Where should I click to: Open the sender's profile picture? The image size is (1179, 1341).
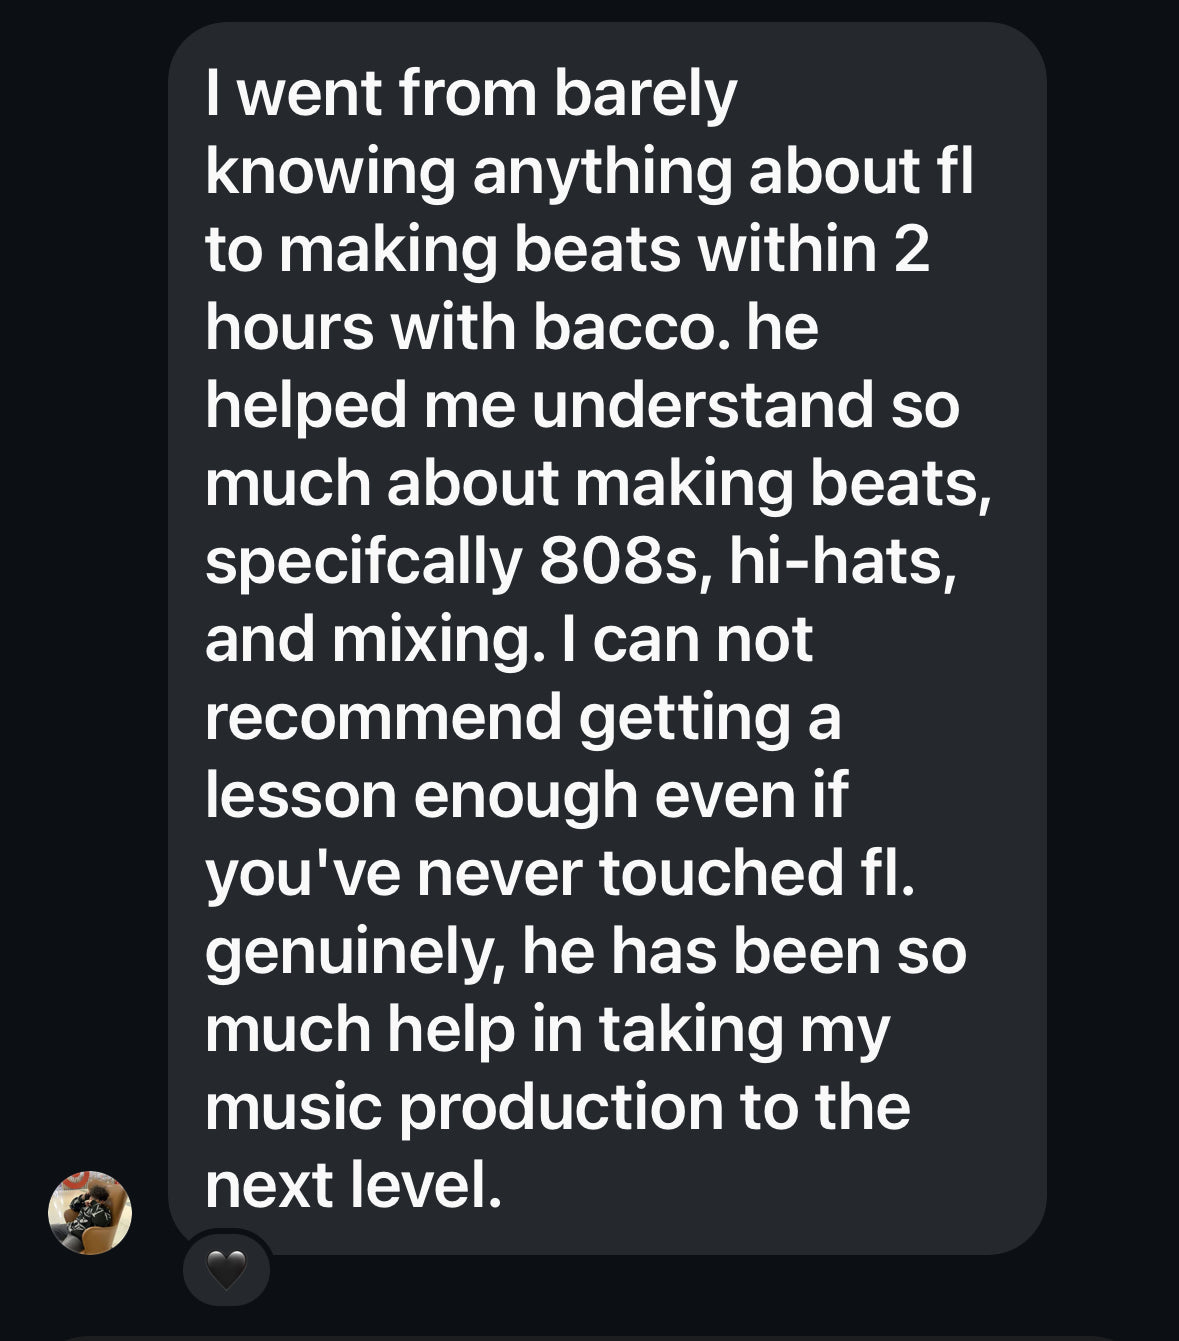click(x=90, y=1212)
